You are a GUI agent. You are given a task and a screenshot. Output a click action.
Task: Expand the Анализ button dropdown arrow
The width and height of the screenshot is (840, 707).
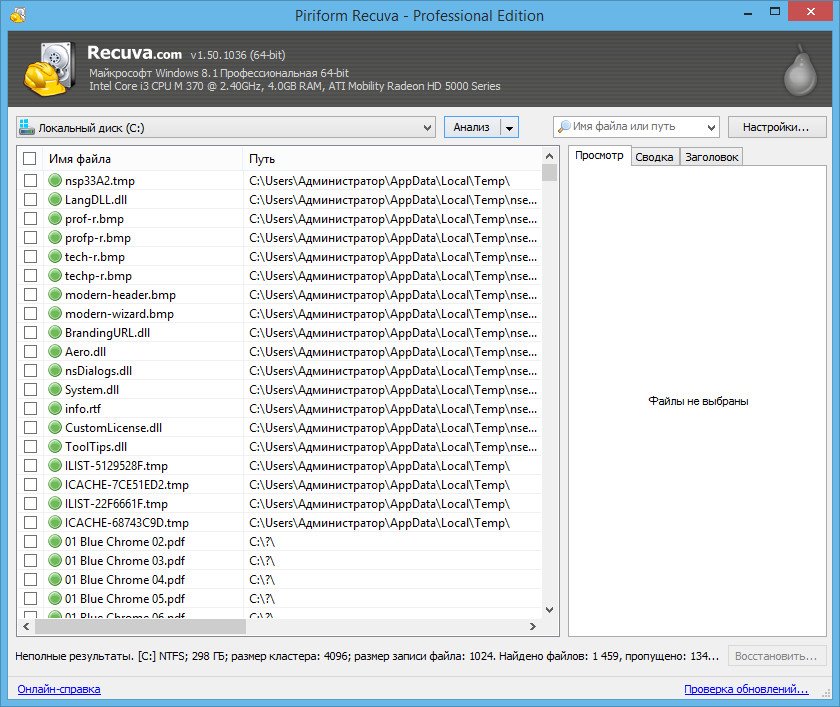[509, 127]
